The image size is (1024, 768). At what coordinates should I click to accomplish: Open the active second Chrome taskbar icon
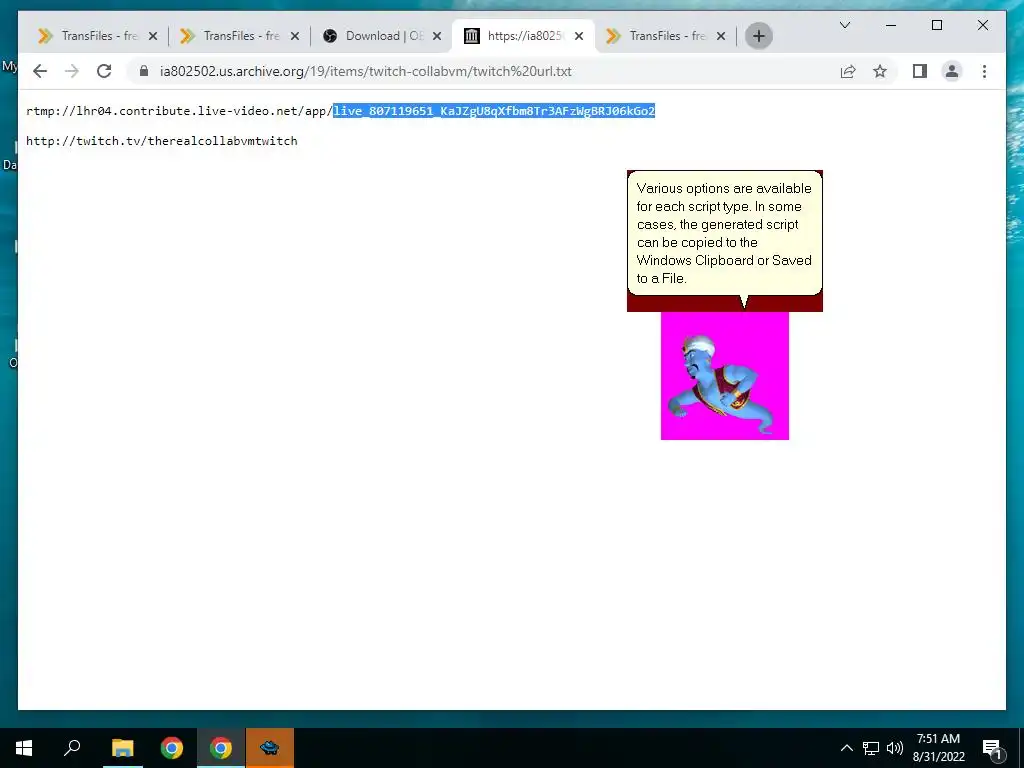[x=221, y=748]
